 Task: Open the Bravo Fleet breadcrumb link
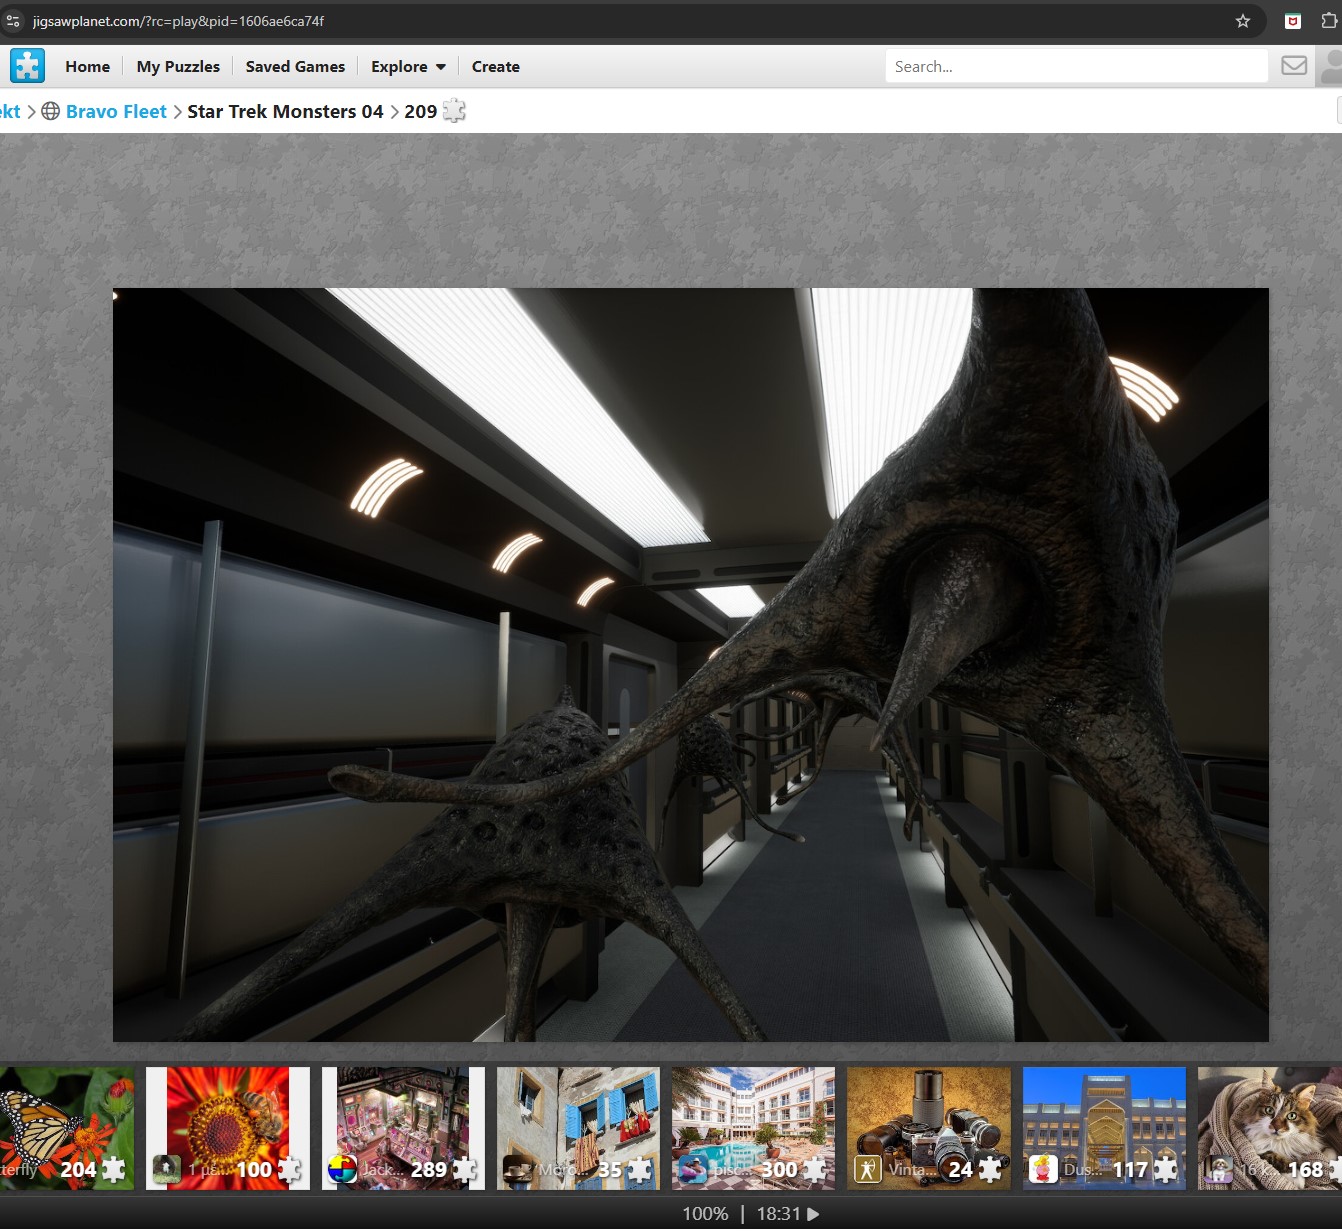[x=116, y=111]
